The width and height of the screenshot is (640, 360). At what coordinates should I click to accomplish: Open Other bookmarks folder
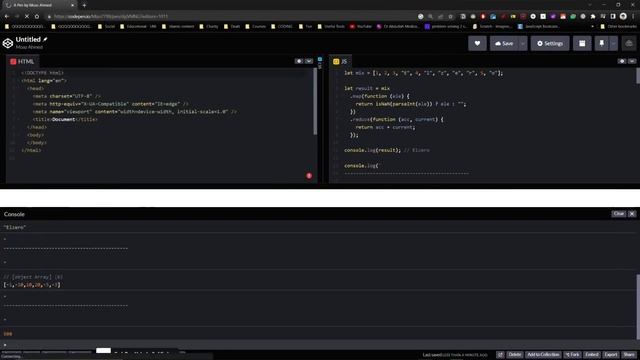[x=618, y=26]
